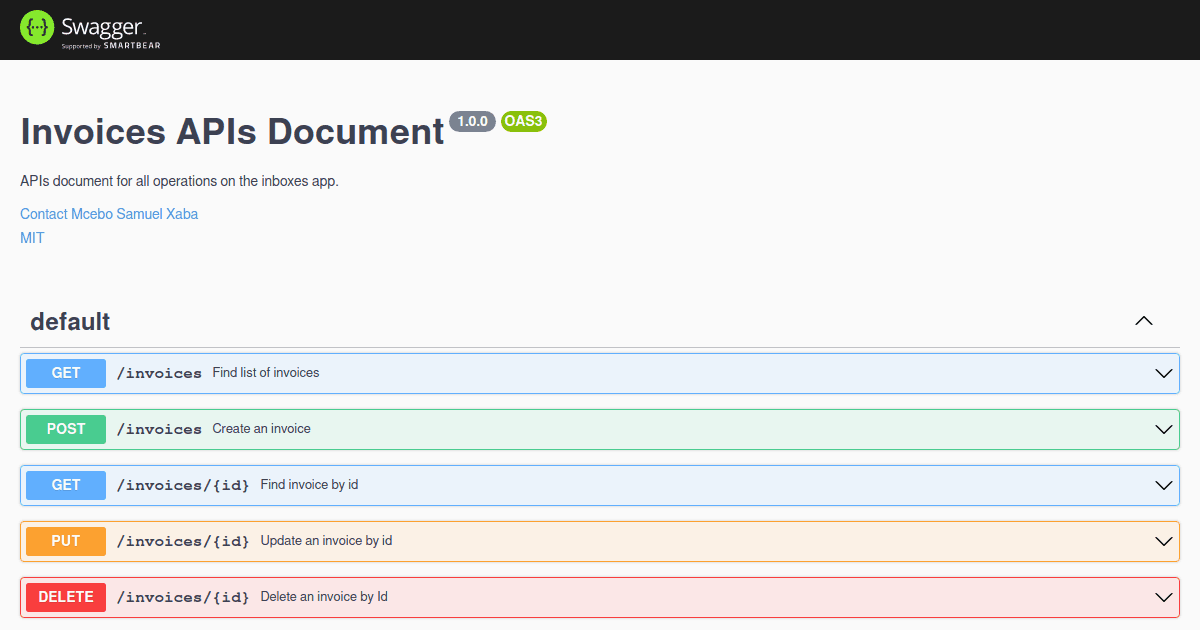Click the POST method badge
The height and width of the screenshot is (630, 1200).
[x=66, y=429]
